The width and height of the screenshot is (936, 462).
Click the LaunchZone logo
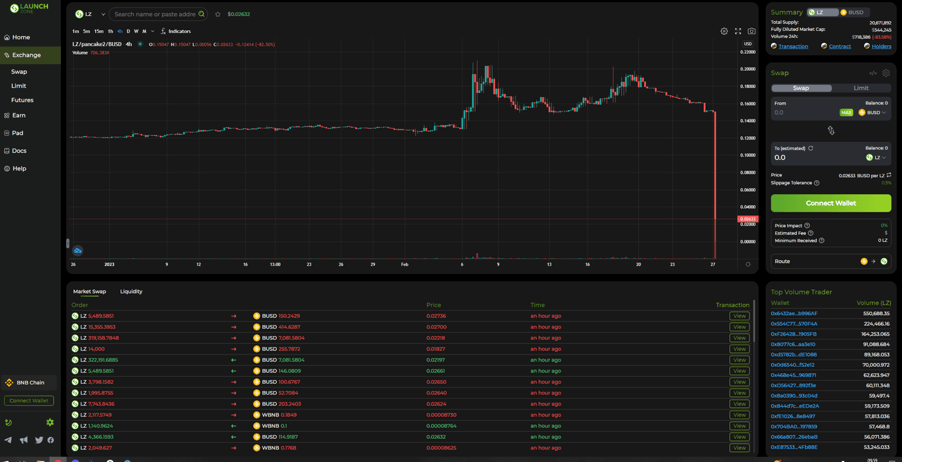[29, 8]
